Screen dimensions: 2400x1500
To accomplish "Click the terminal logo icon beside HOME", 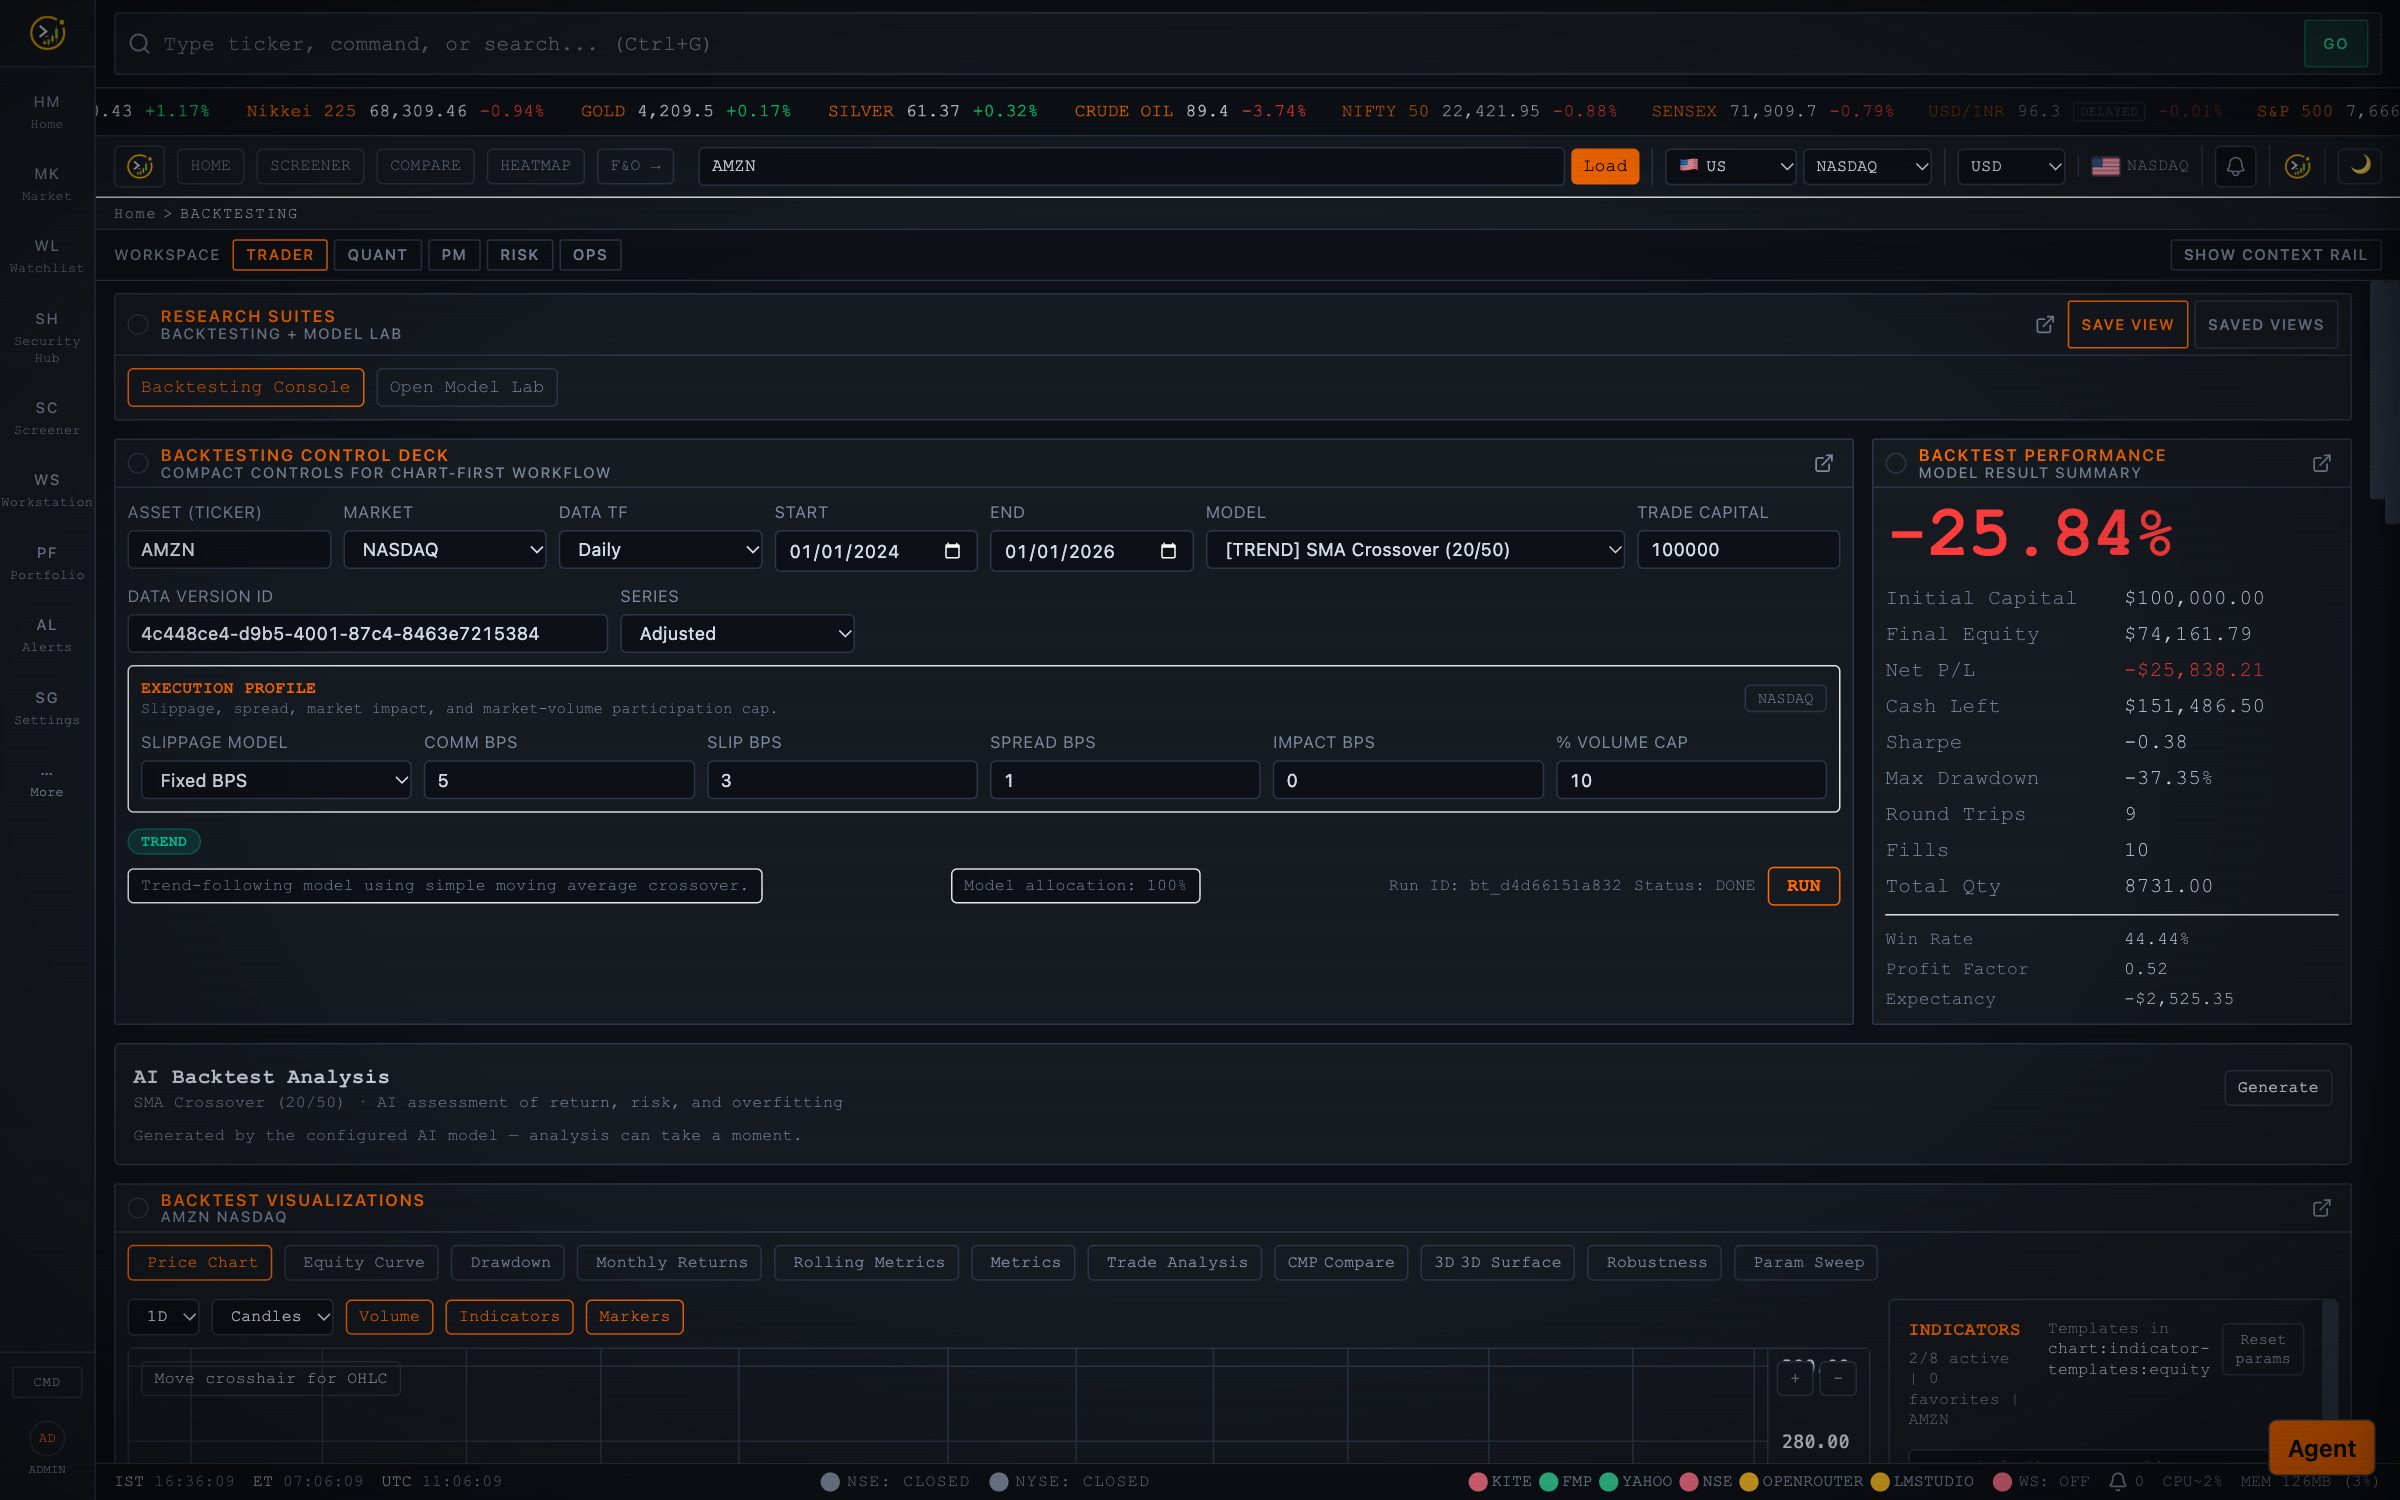I will 140,166.
